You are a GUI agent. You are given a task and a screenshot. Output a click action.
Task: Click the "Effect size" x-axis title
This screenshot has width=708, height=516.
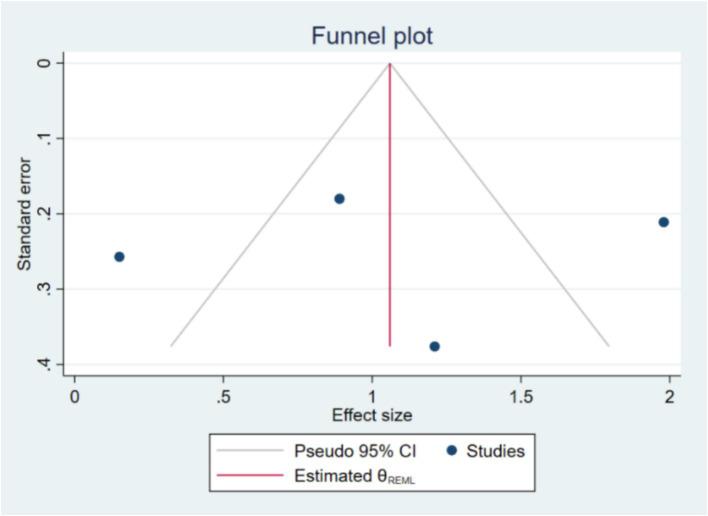pyautogui.click(x=370, y=414)
